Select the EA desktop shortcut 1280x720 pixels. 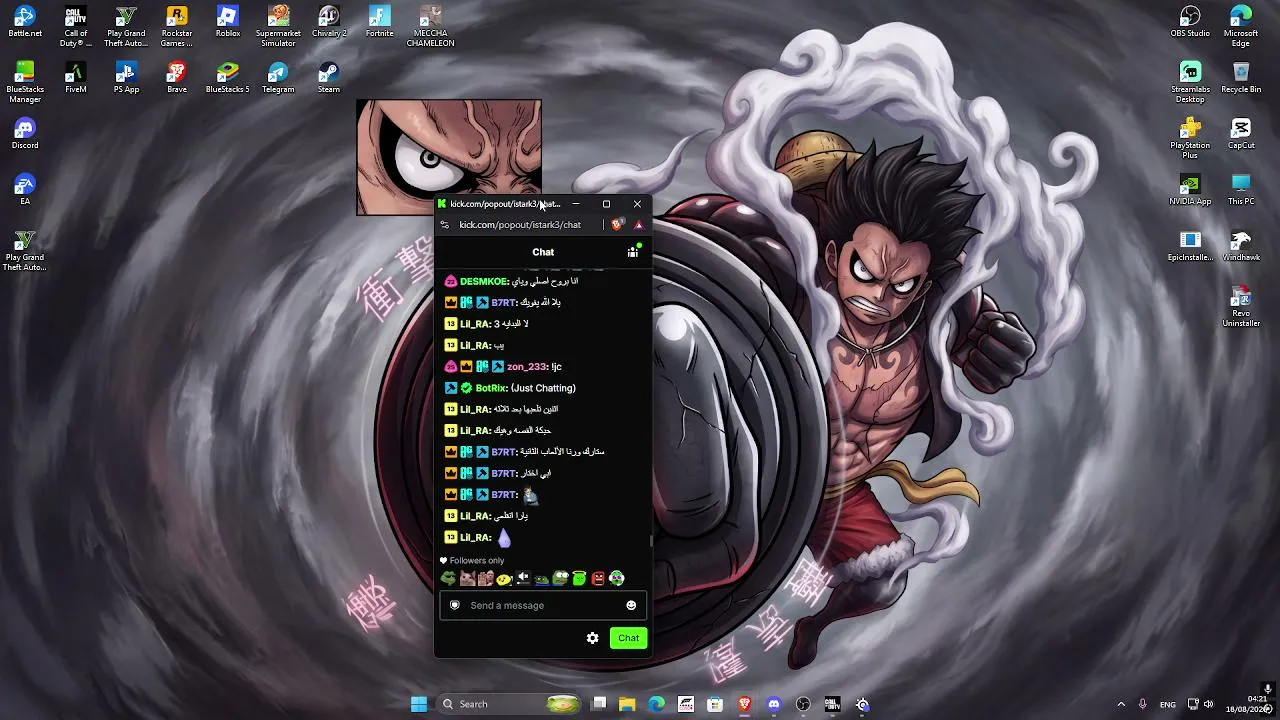pos(25,190)
